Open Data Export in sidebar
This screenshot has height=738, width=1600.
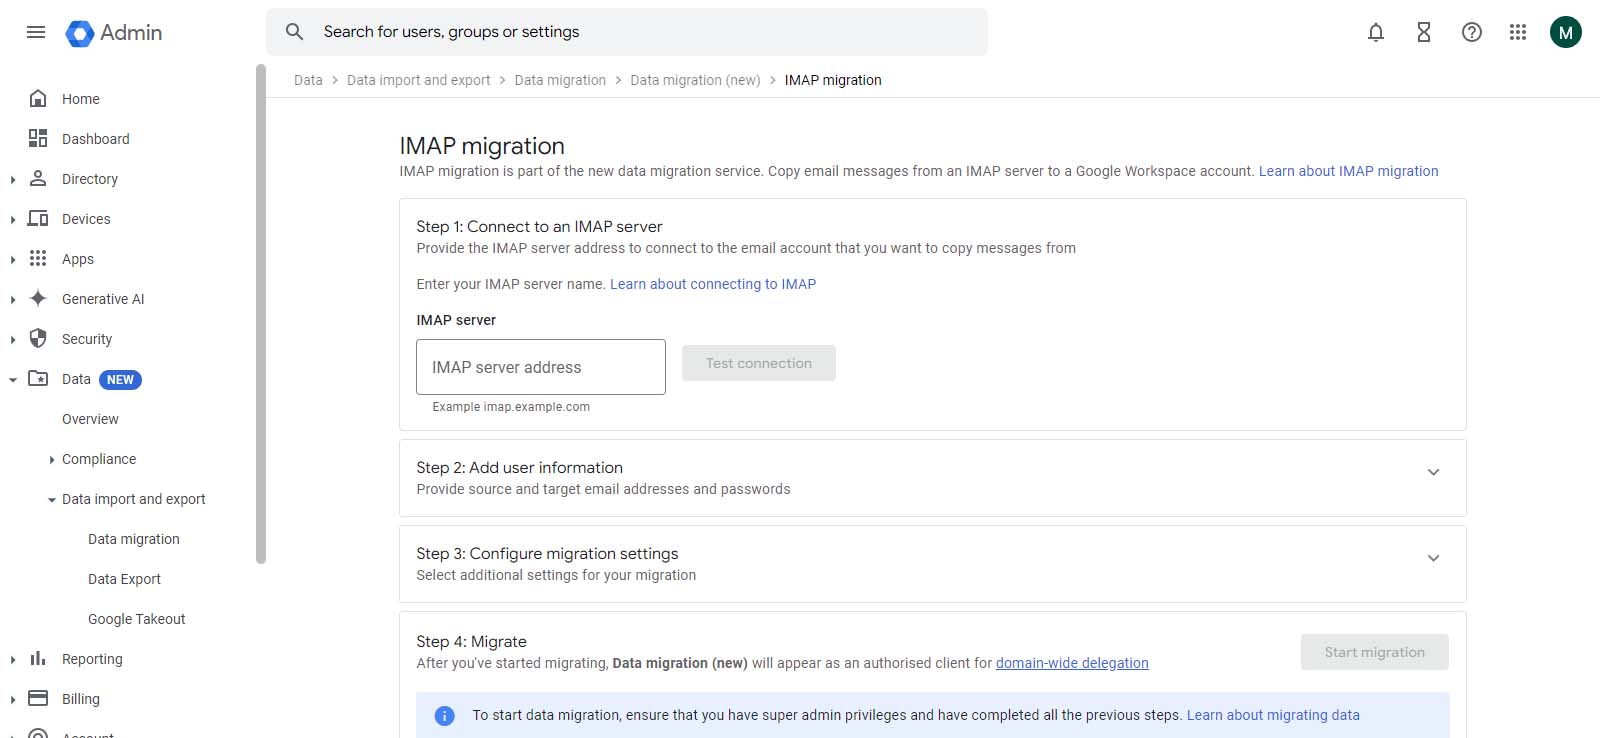124,579
